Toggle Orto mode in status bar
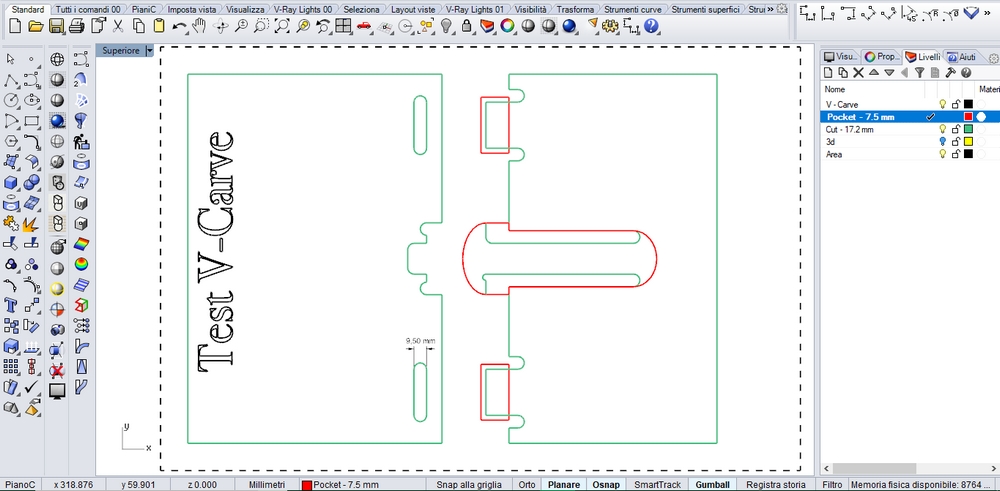Viewport: 1000px width, 491px height. point(527,485)
